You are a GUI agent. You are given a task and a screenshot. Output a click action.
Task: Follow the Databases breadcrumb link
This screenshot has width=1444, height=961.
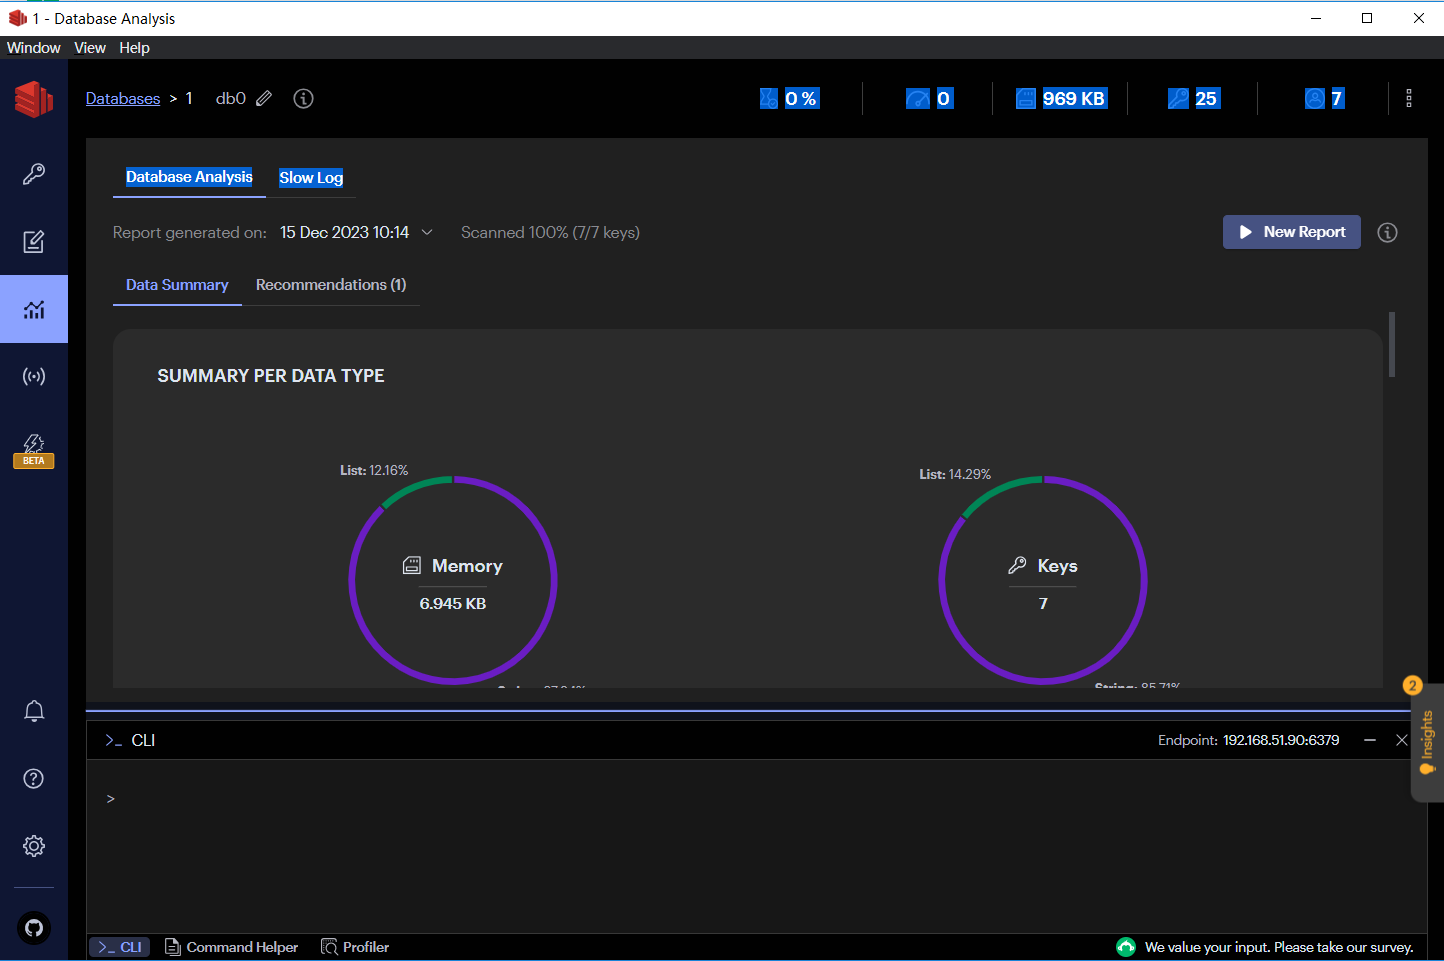tap(123, 98)
